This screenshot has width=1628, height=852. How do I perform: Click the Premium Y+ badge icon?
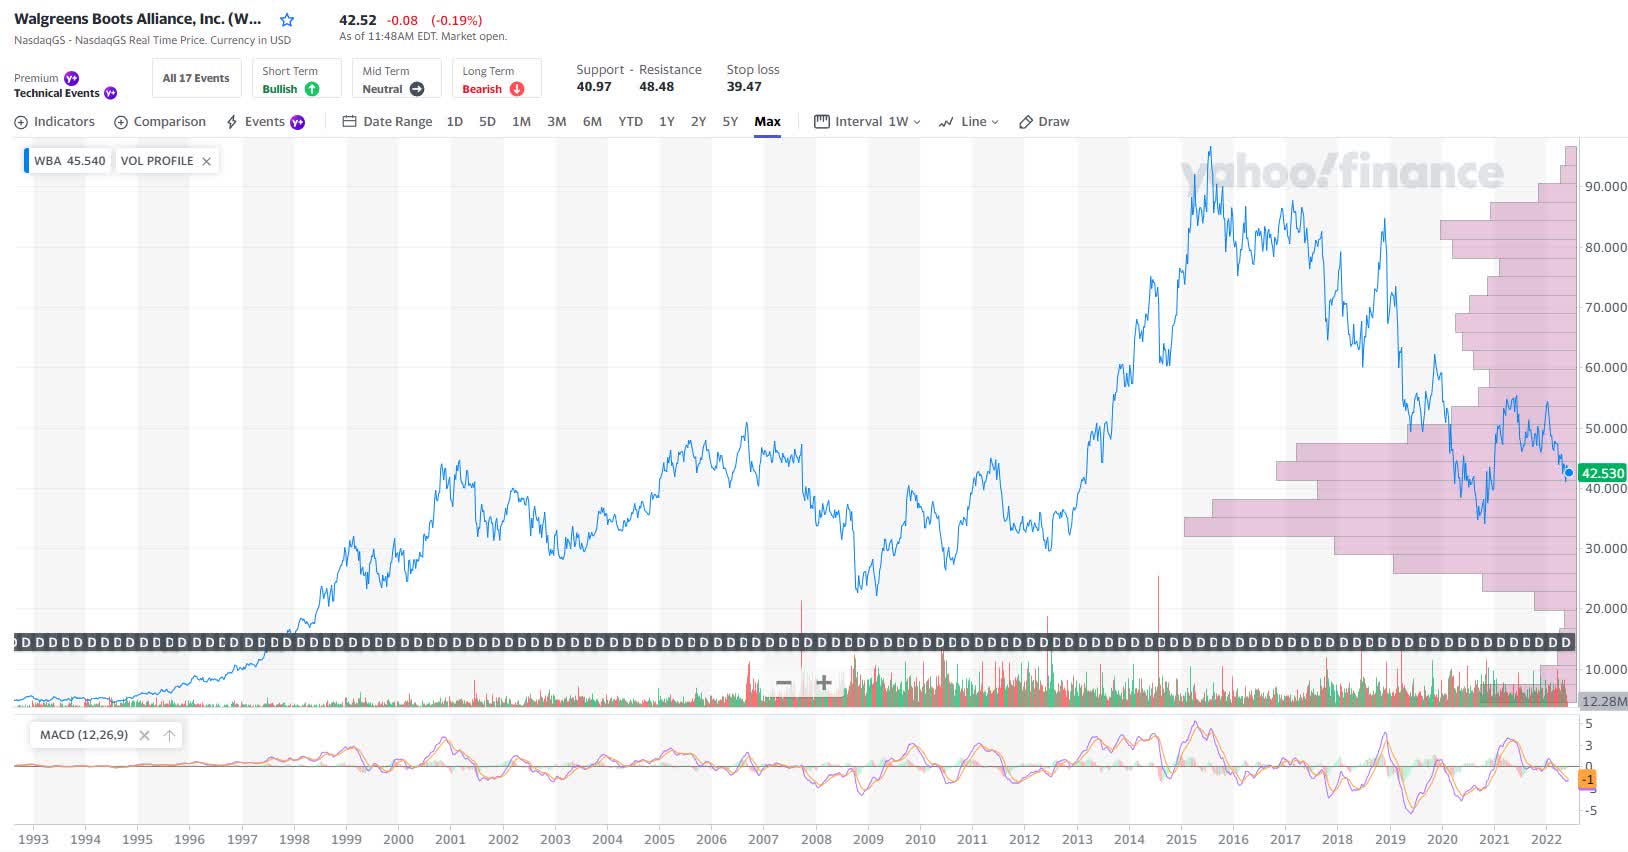(x=71, y=78)
